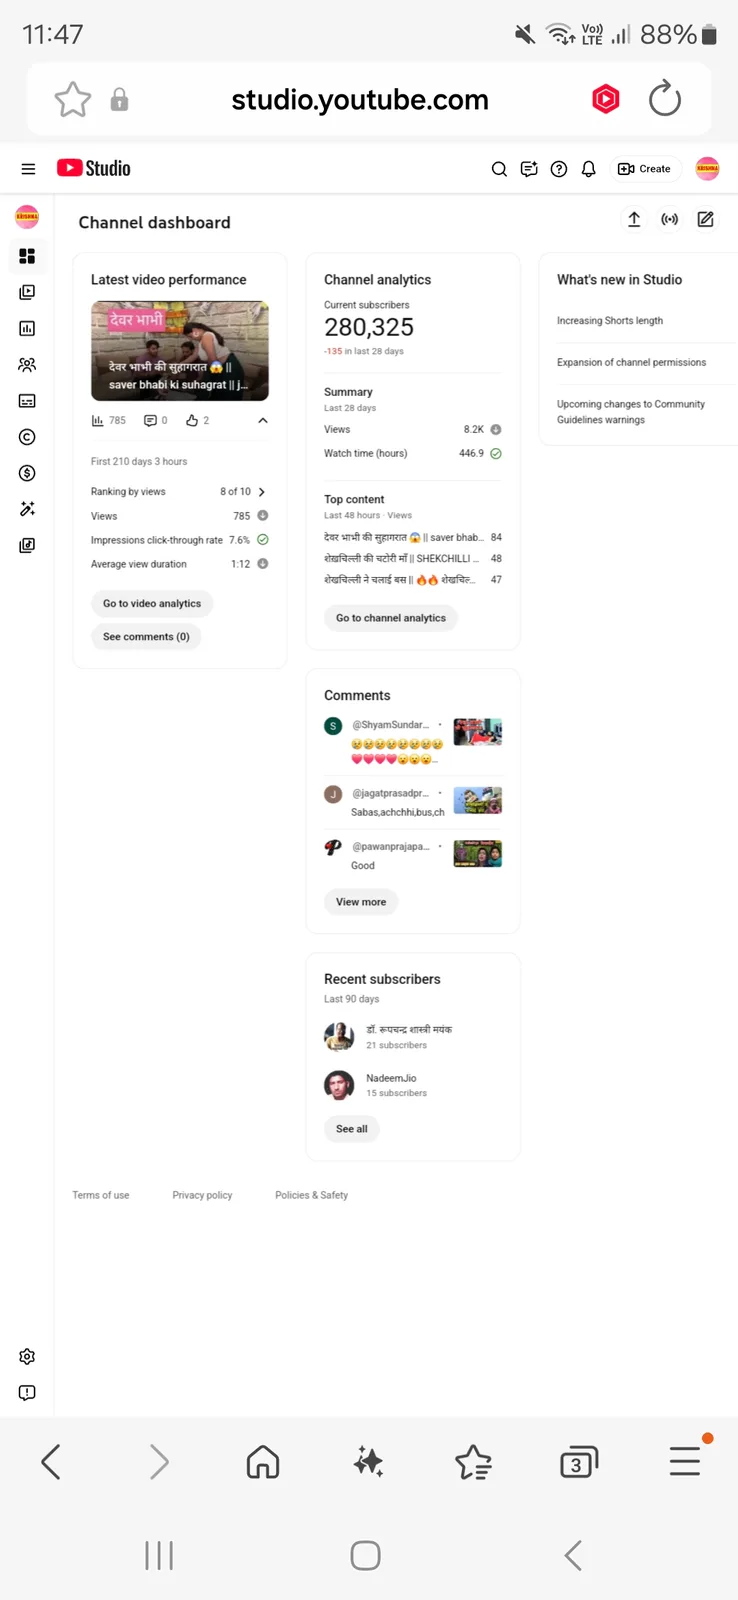
Task: Collapse the latest video stats chevron
Action: click(263, 421)
